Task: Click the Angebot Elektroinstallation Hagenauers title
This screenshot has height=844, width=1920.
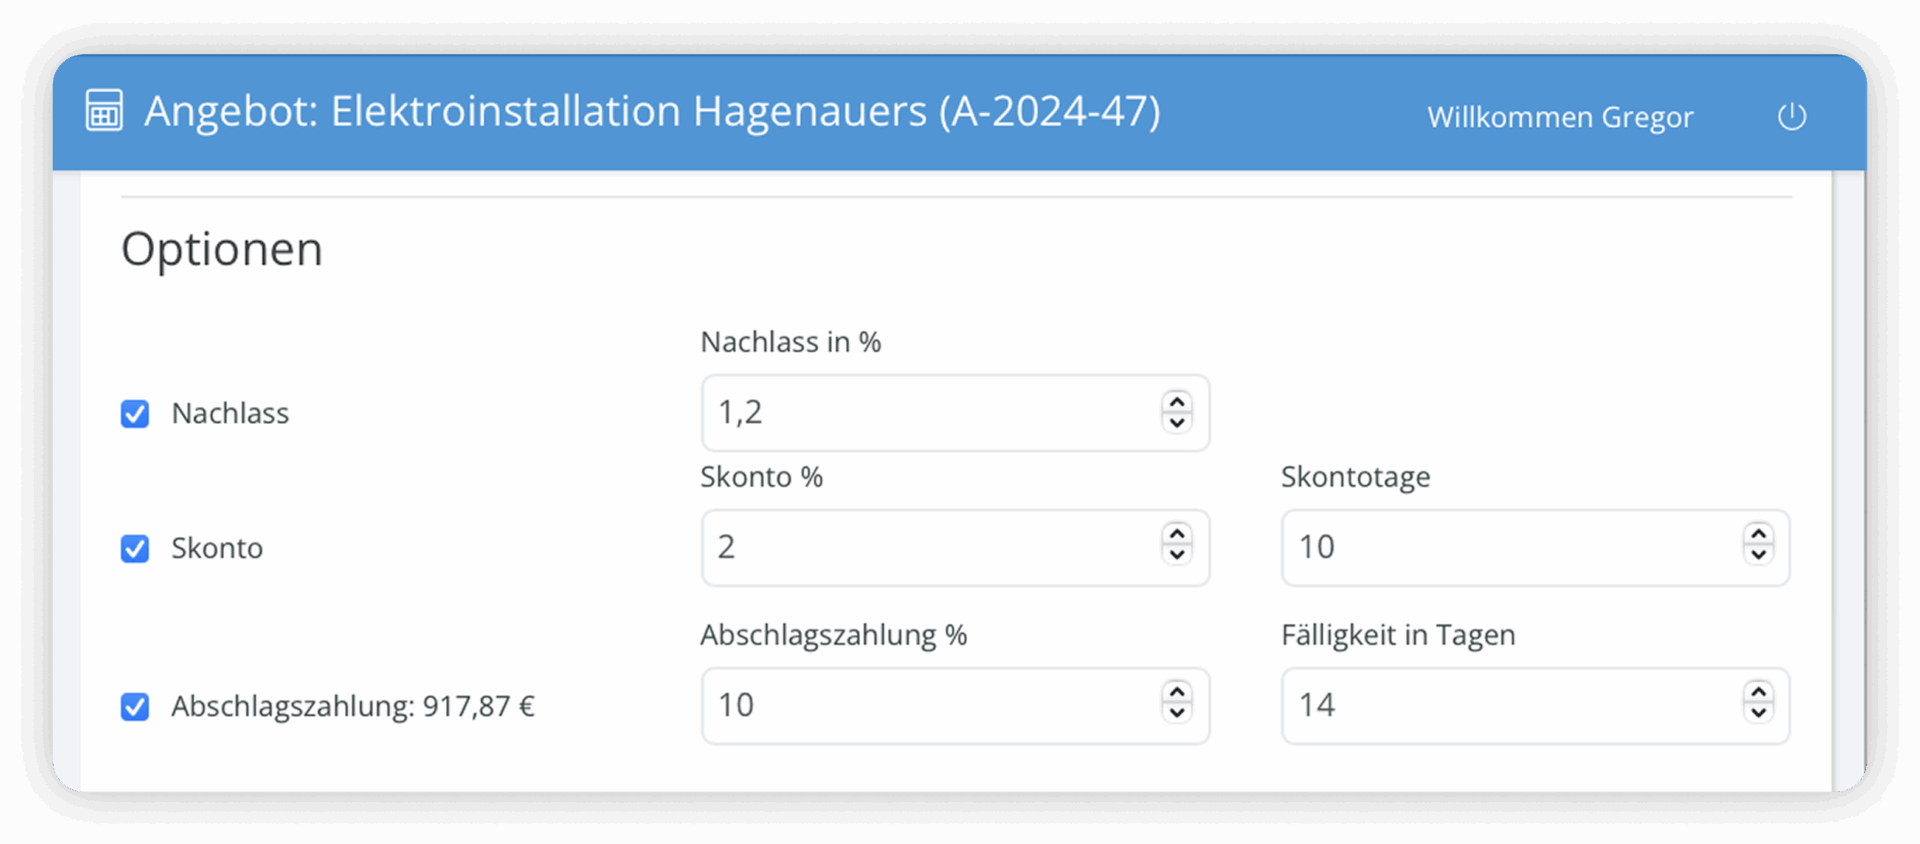Action: [x=652, y=112]
